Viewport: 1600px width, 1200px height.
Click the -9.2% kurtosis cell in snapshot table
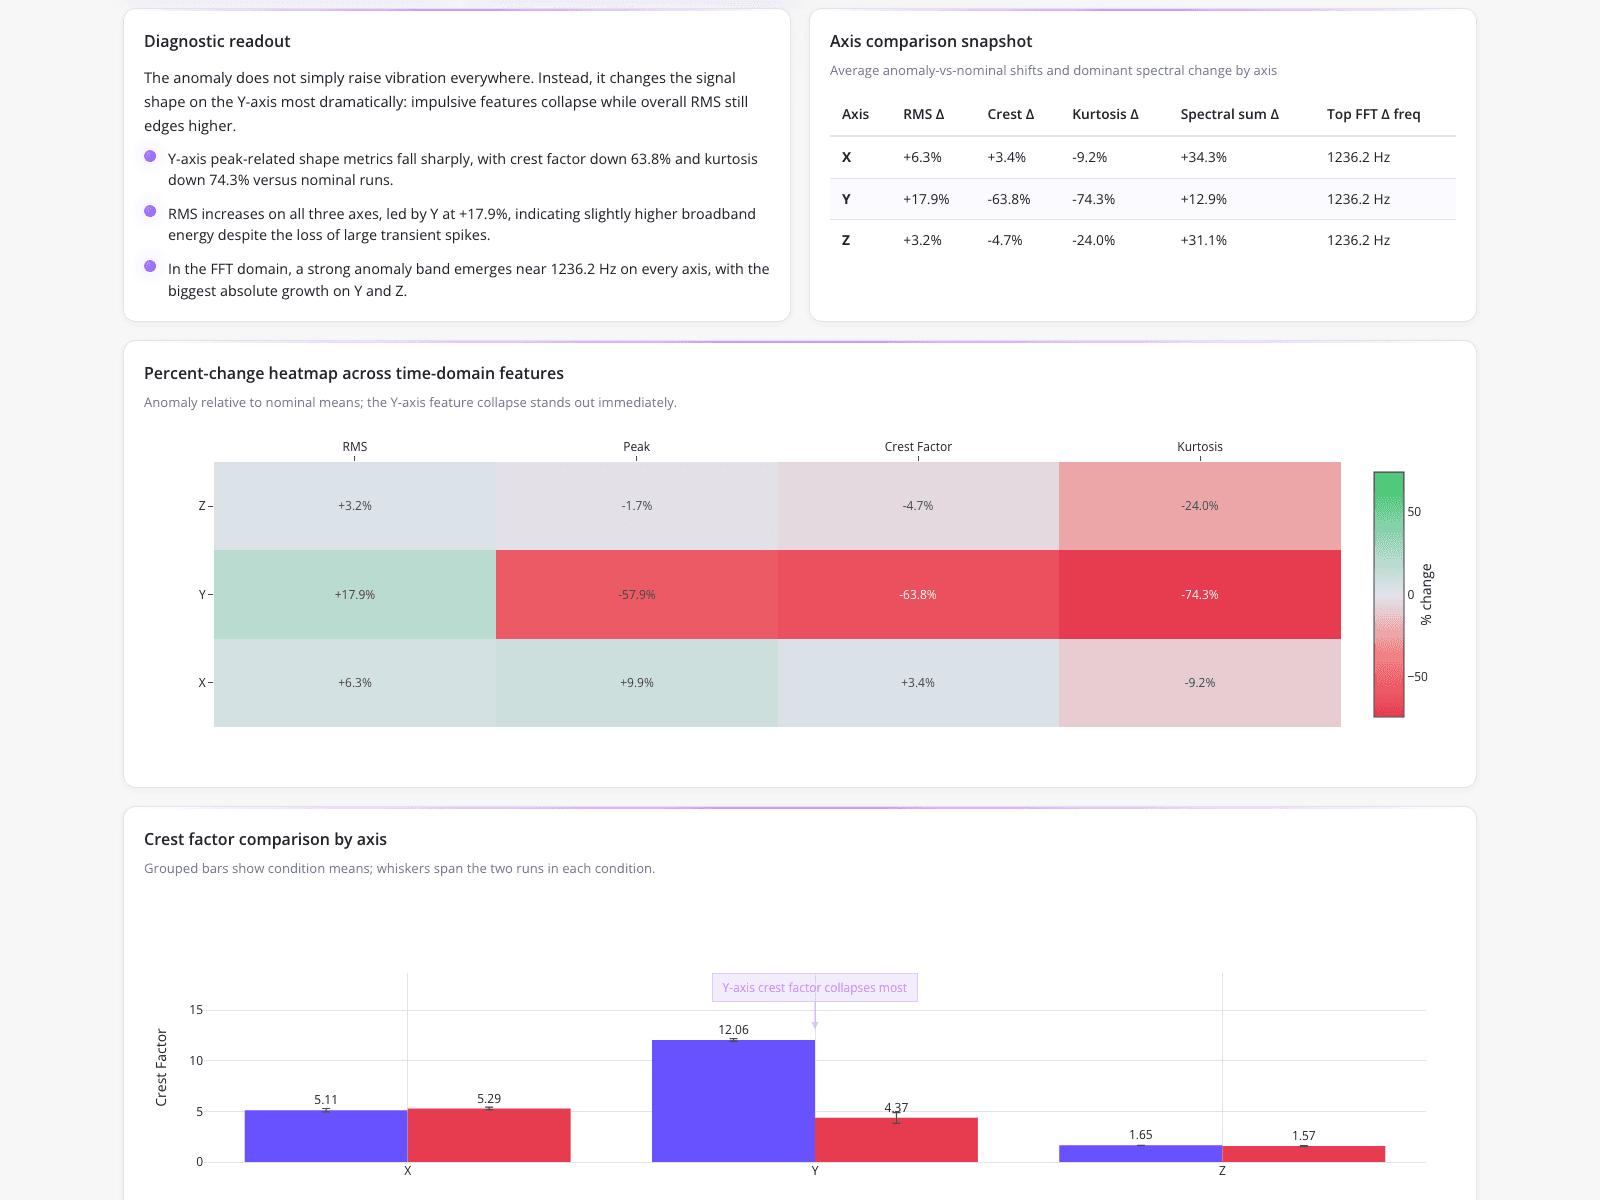(1089, 157)
